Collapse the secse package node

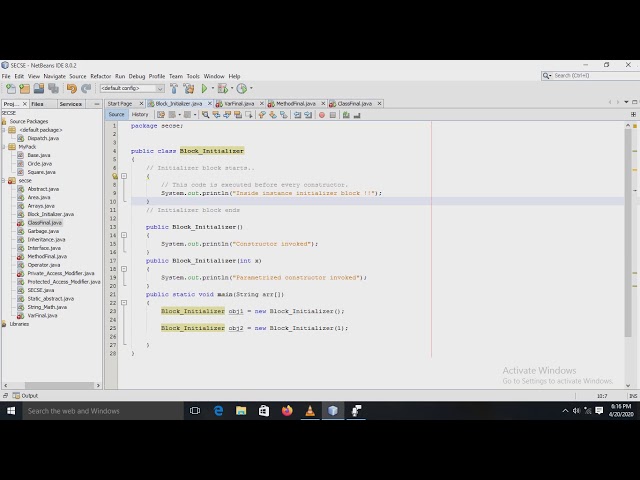[x=4, y=180]
